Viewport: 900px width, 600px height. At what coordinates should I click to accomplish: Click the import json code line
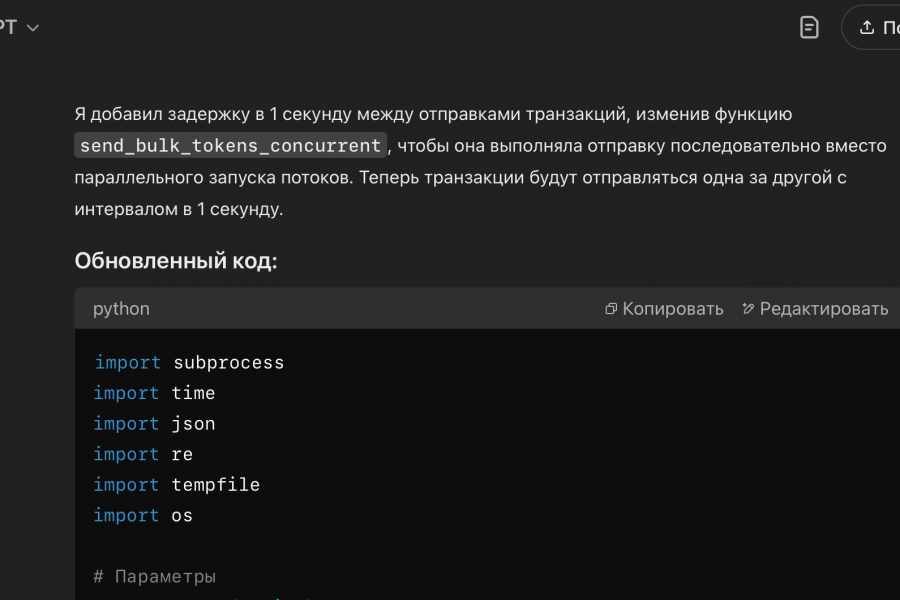click(x=154, y=423)
